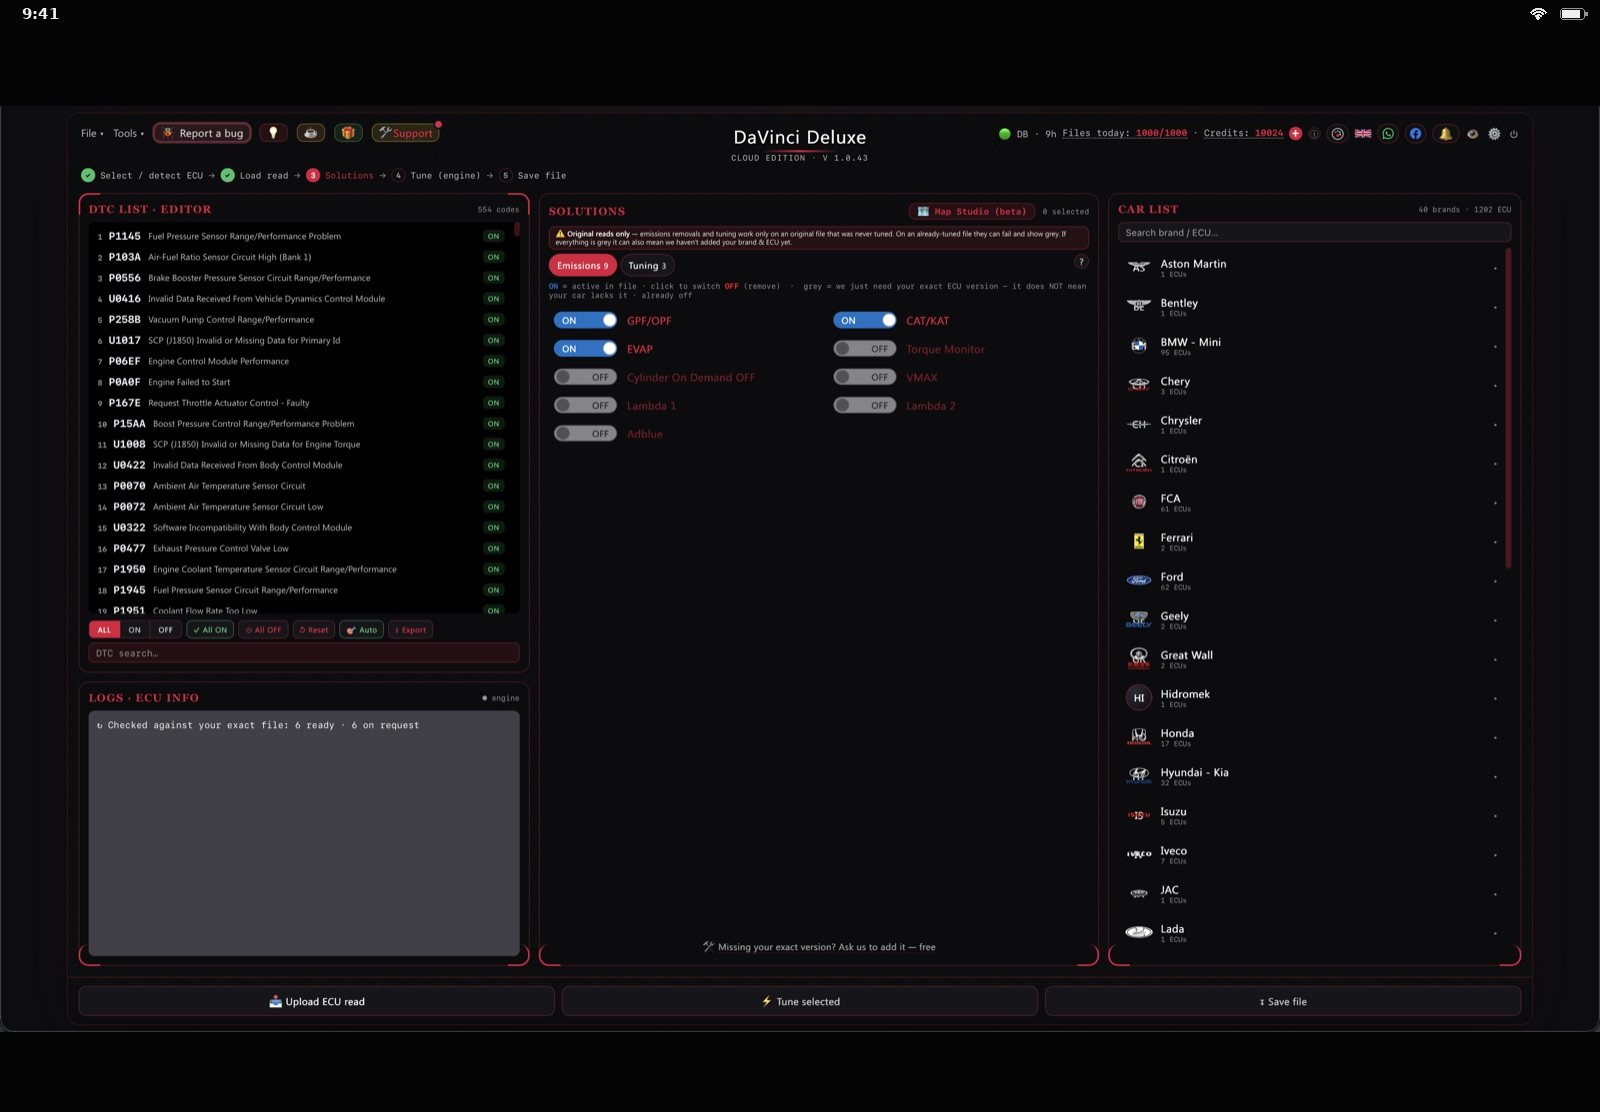The height and width of the screenshot is (1112, 1600).
Task: Expand the Iveco brand row arrow
Action: coord(1495,855)
